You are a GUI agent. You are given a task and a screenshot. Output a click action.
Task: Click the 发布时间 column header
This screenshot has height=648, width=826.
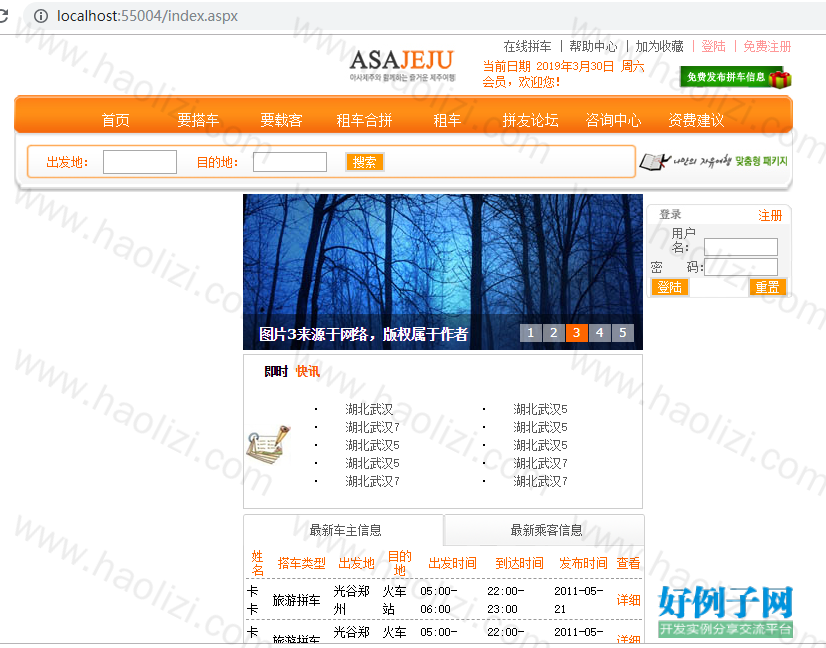583,563
